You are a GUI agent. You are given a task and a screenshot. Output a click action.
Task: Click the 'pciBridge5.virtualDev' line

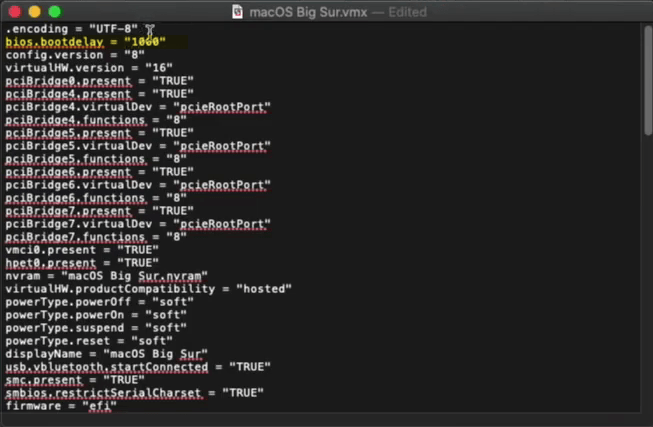pos(138,146)
